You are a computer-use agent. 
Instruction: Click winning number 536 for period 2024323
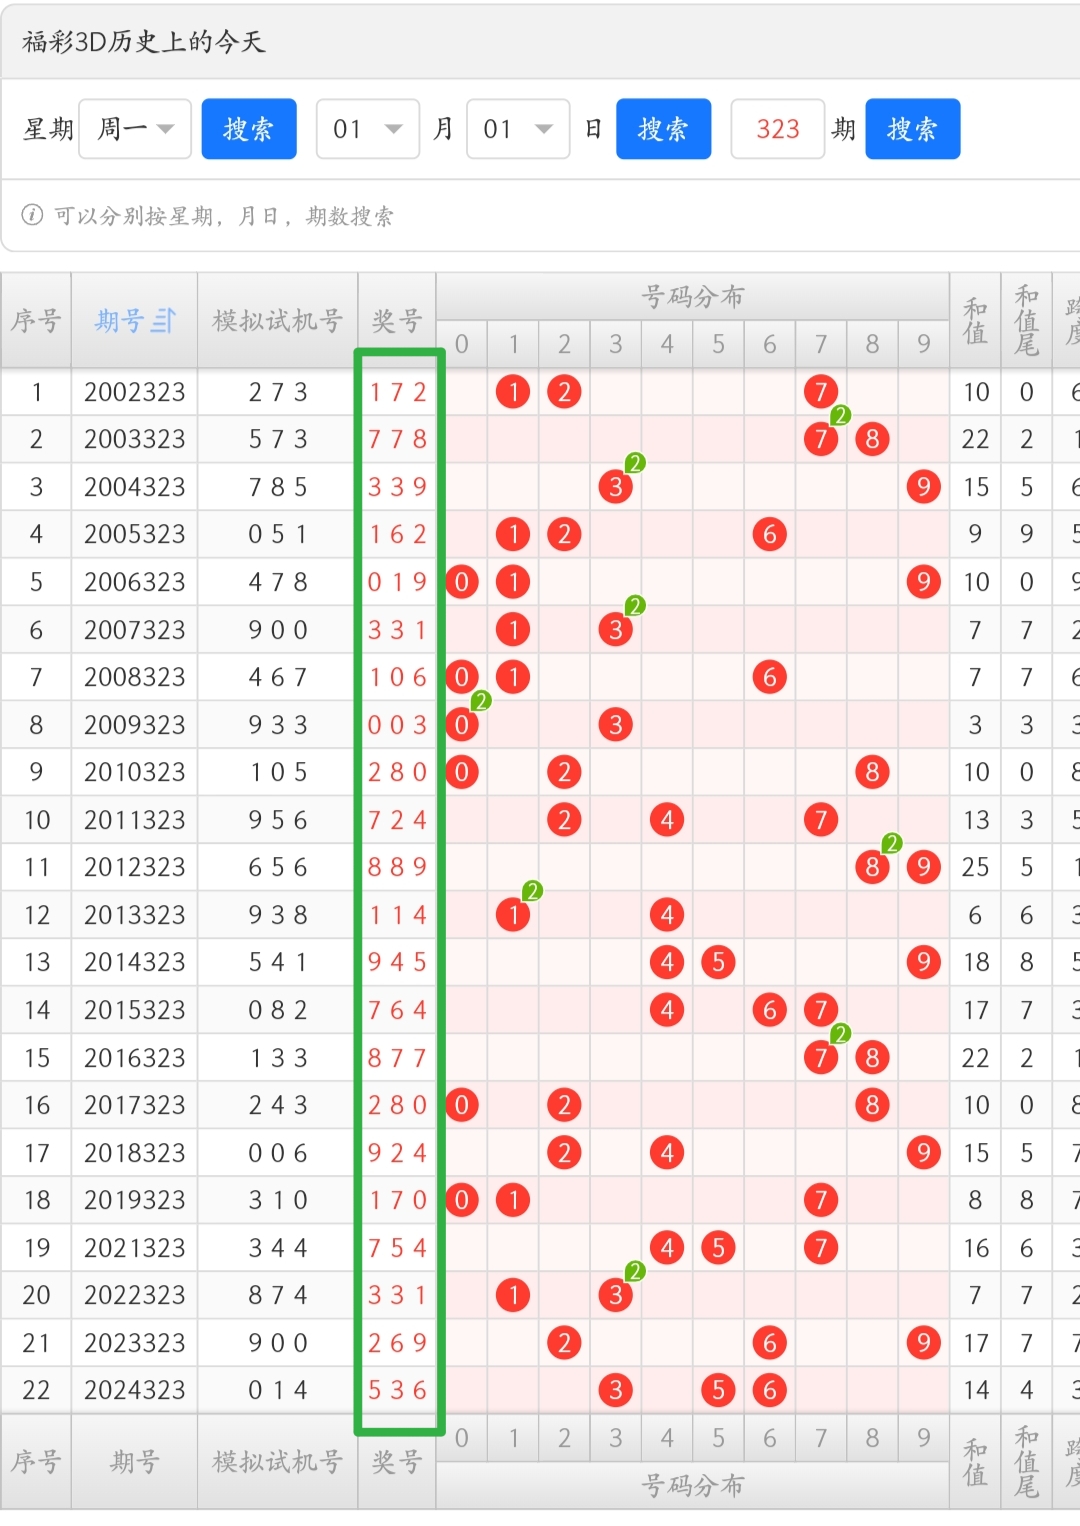tap(397, 1390)
